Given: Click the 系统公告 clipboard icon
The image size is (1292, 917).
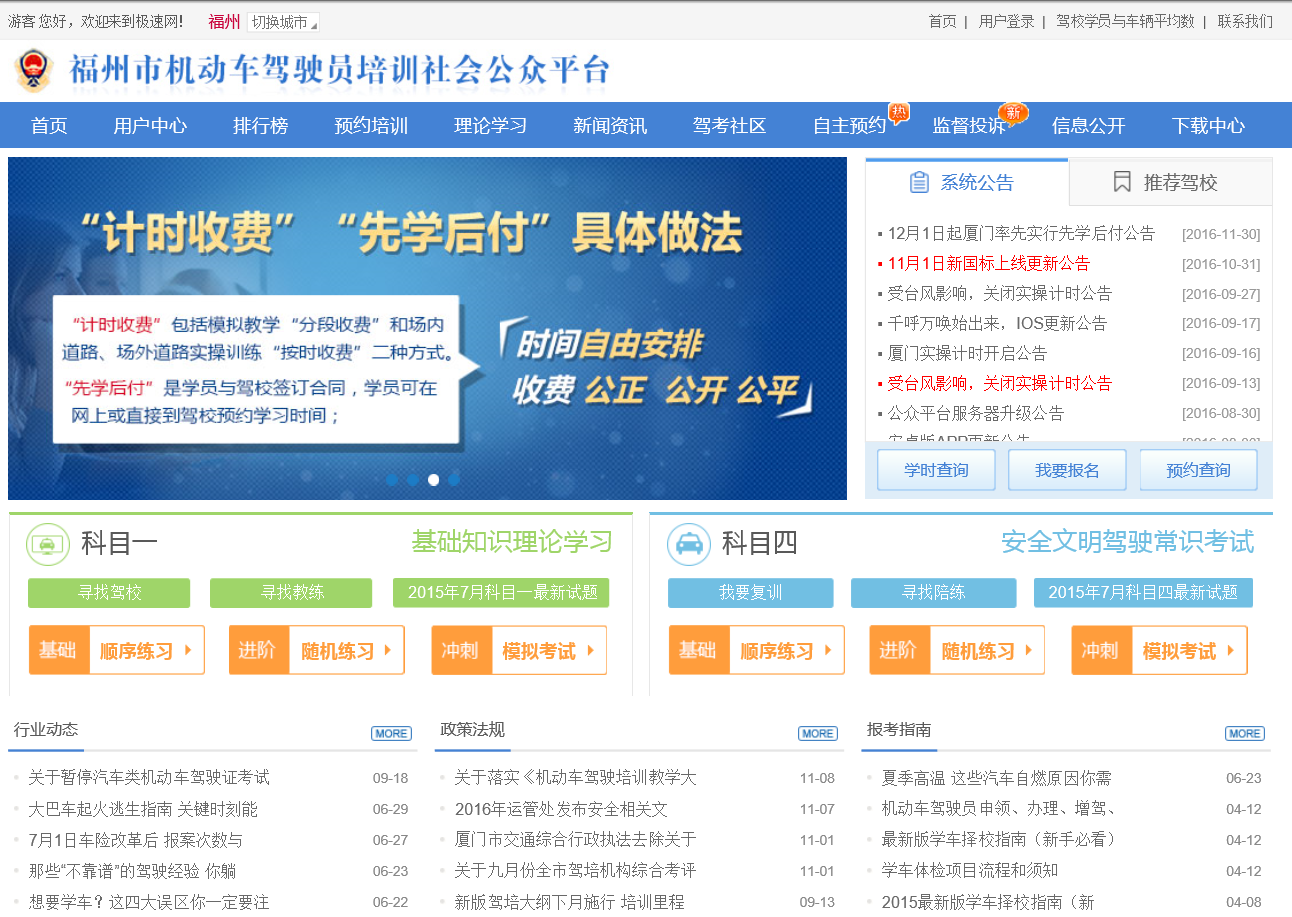Looking at the screenshot, I should point(919,182).
